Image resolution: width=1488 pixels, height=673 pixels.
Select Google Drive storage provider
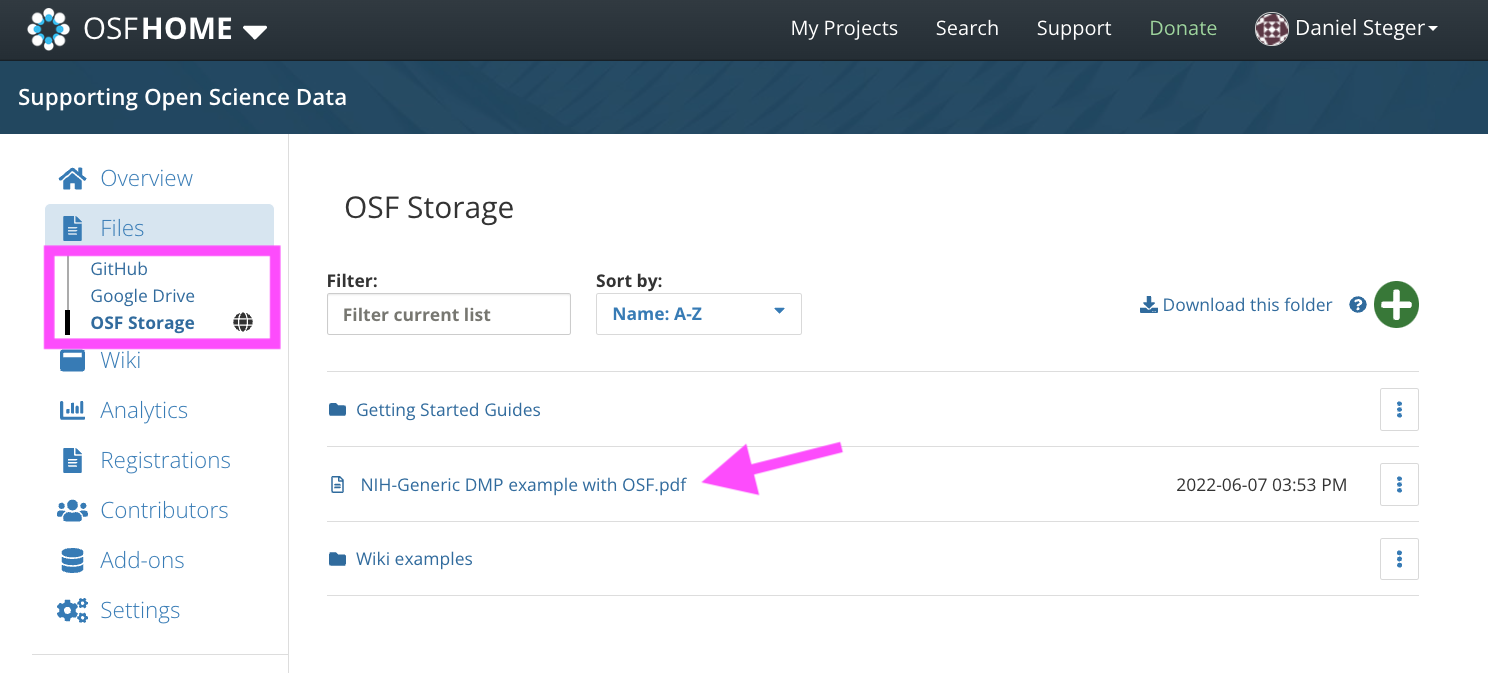[142, 296]
